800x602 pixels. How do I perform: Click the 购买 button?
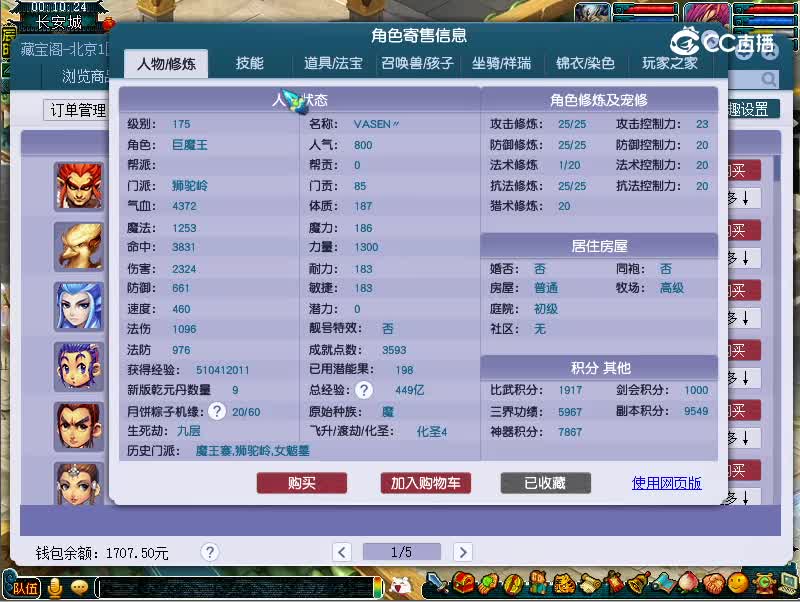click(x=302, y=483)
